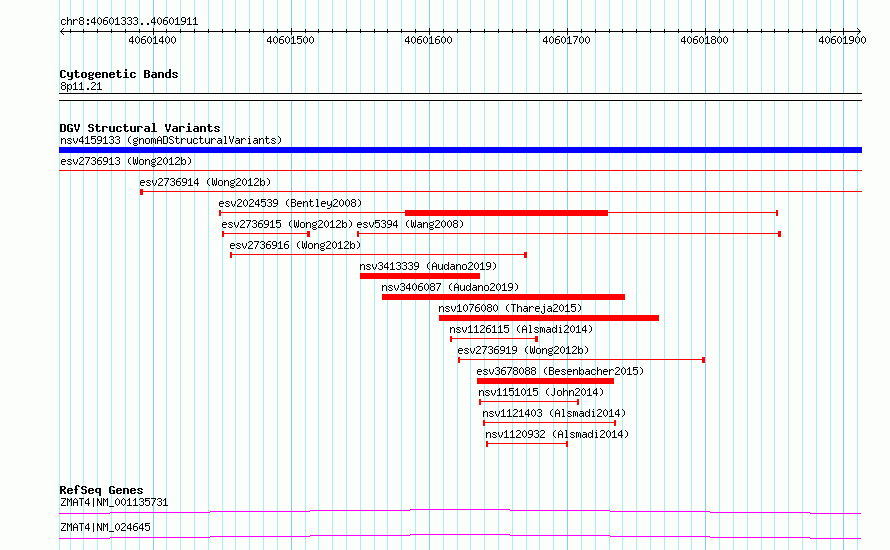Click the ruler's left end arrow
The height and width of the screenshot is (550, 890).
click(x=62, y=31)
